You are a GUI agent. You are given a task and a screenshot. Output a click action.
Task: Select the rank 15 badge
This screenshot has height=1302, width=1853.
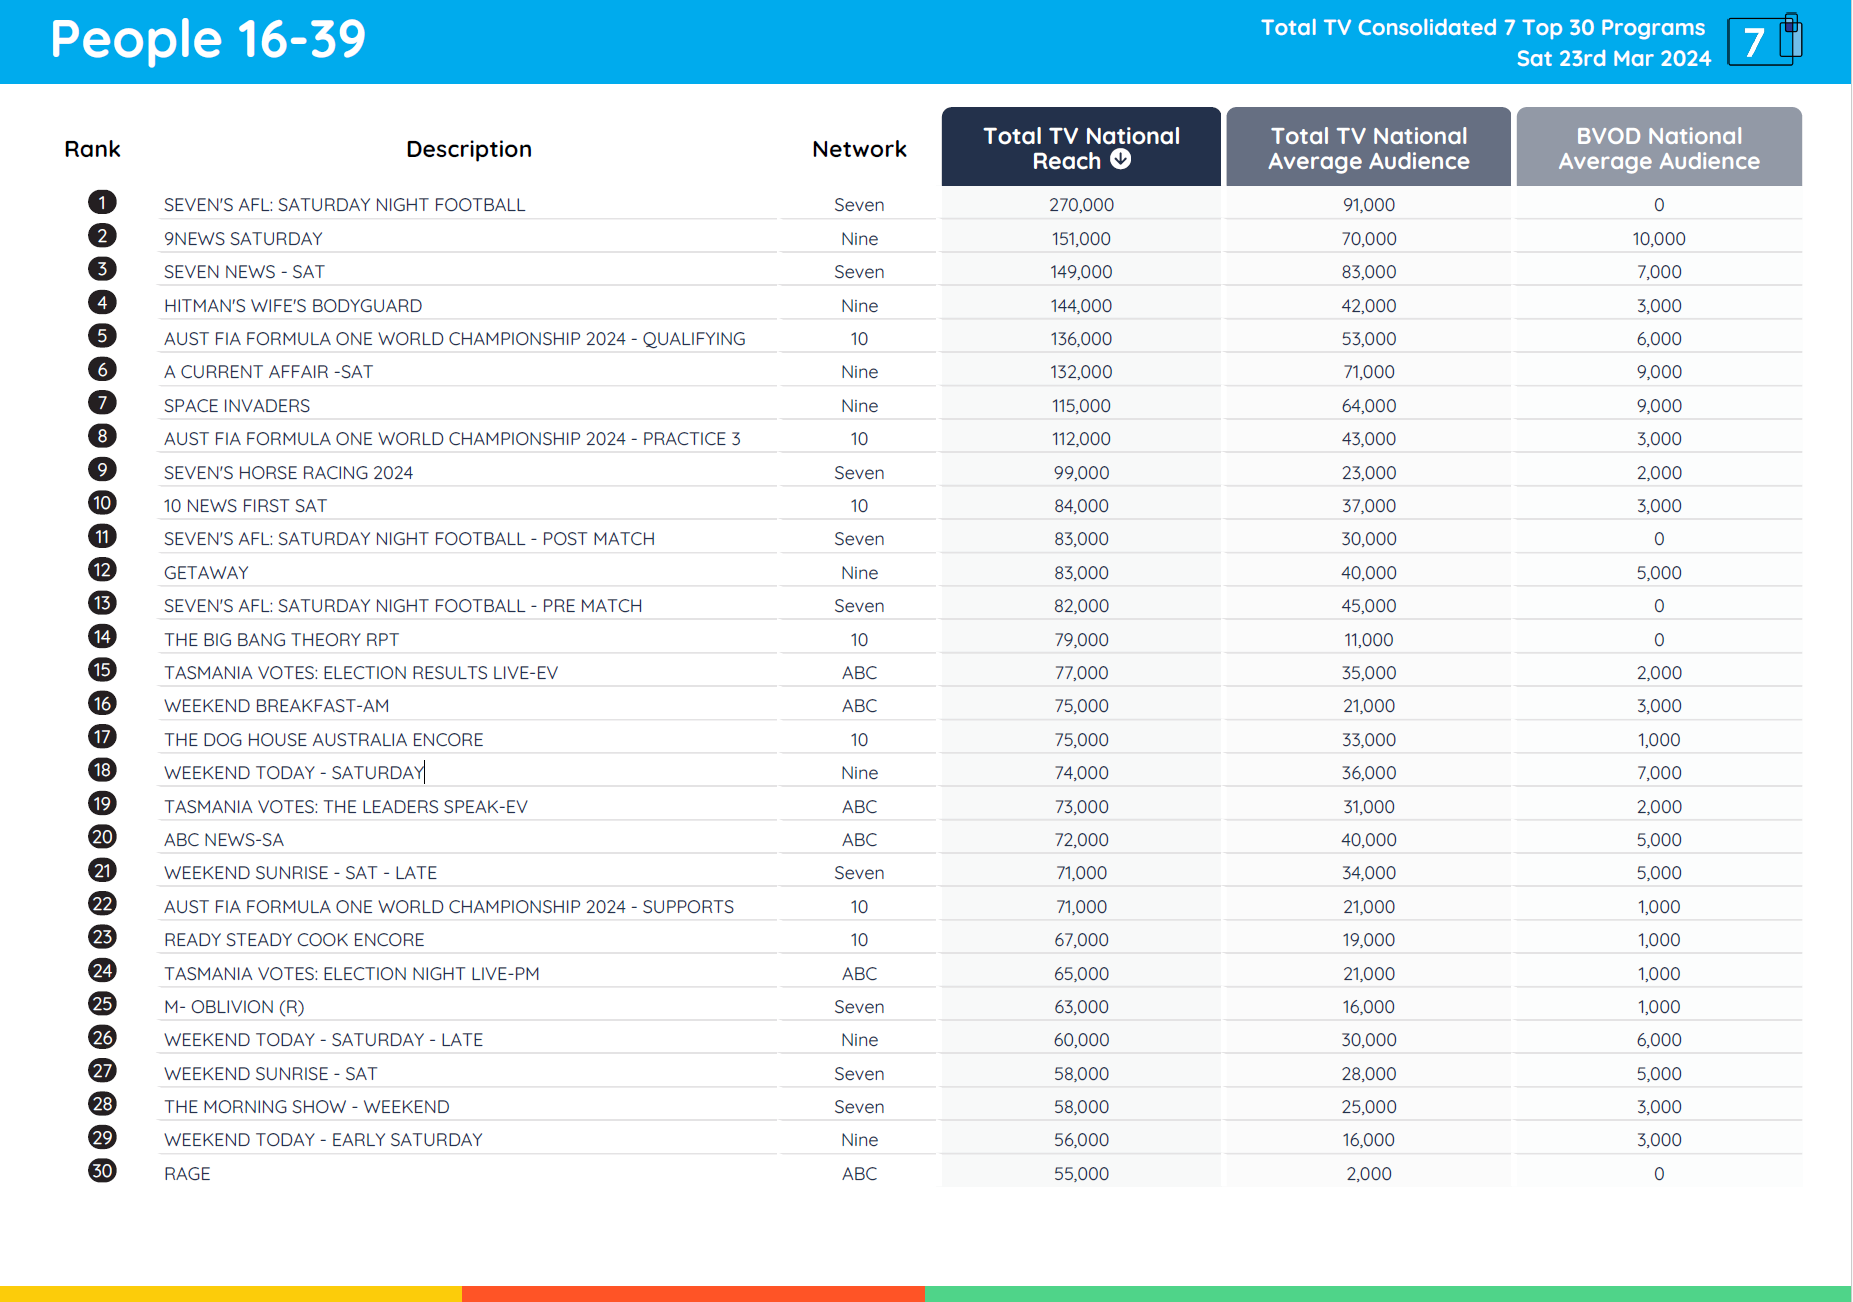102,670
